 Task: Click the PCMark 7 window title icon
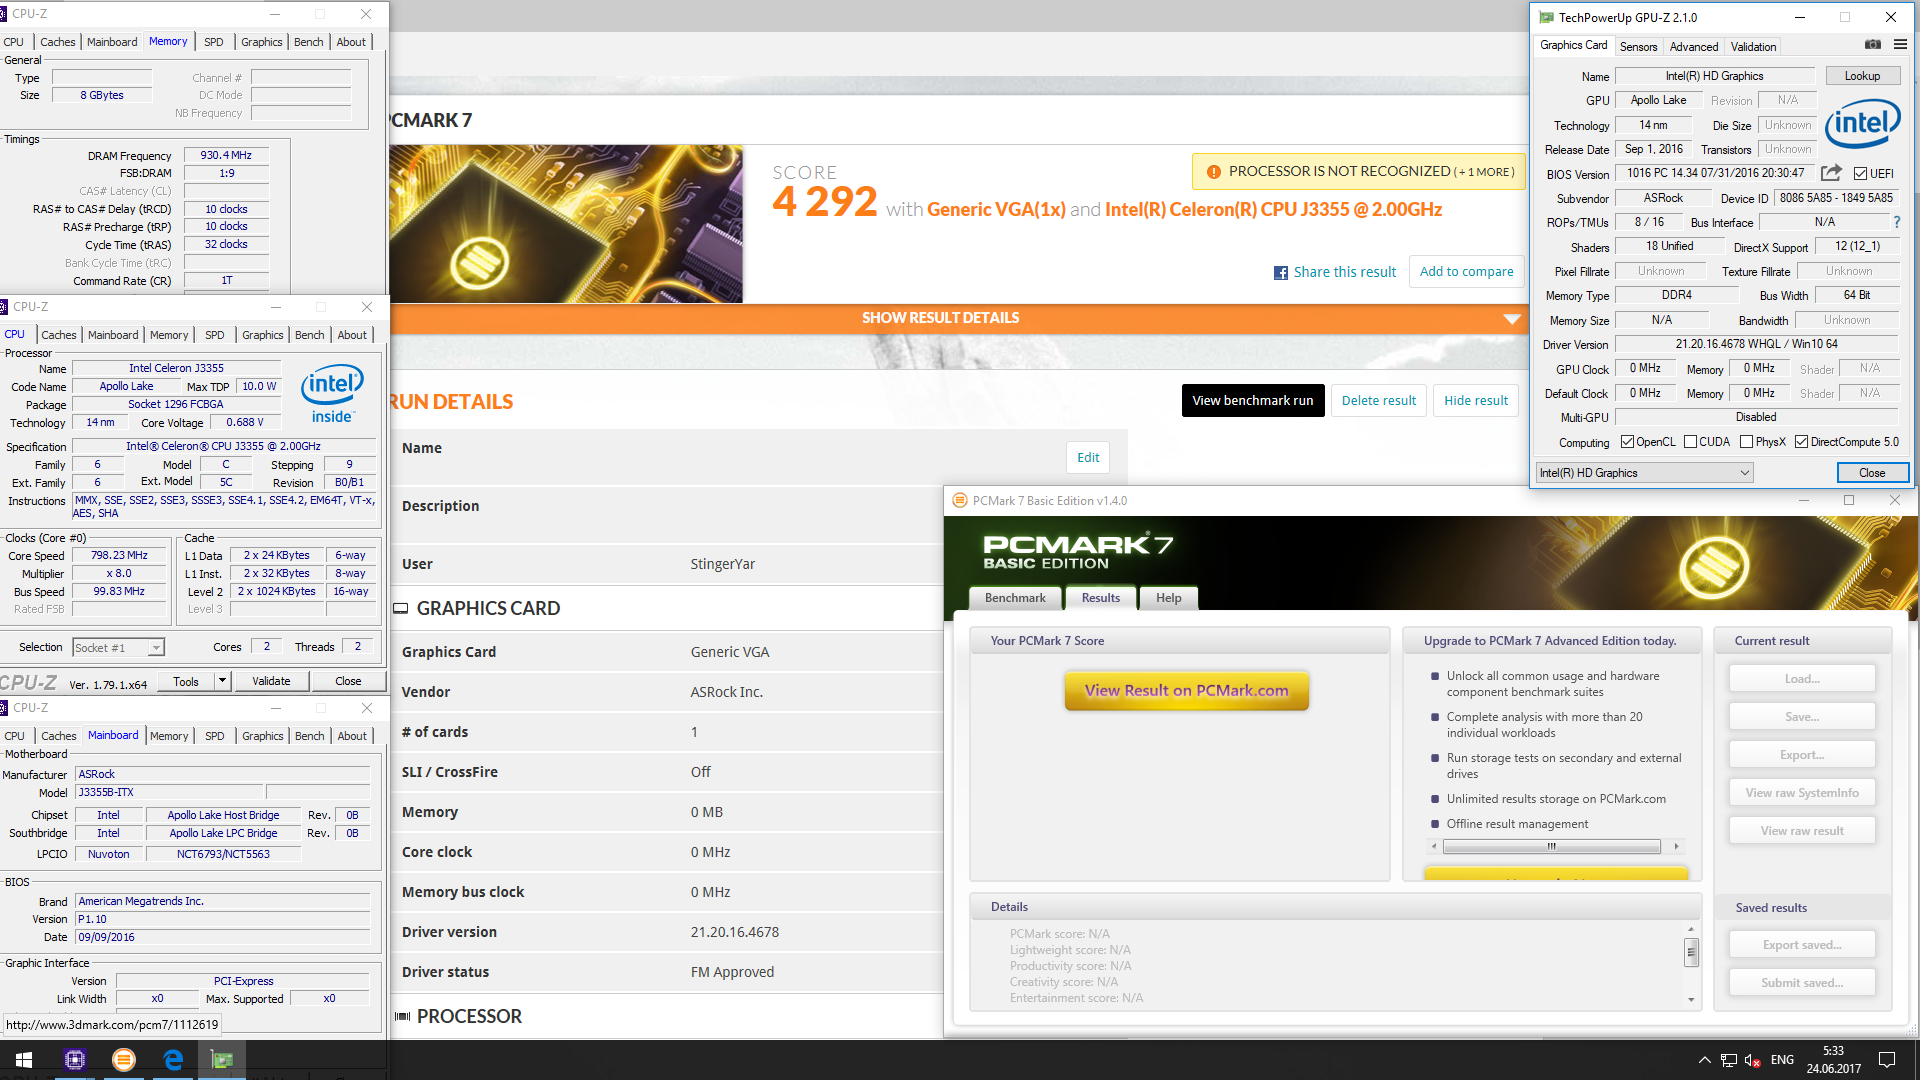tap(960, 500)
